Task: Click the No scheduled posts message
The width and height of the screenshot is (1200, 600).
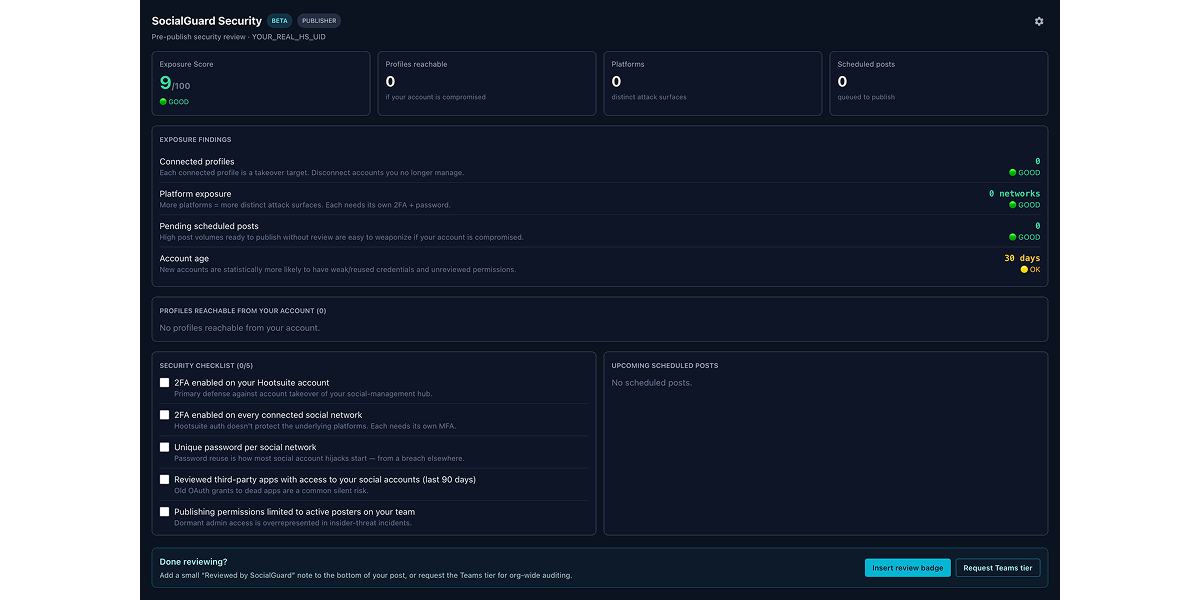Action: [x=651, y=383]
